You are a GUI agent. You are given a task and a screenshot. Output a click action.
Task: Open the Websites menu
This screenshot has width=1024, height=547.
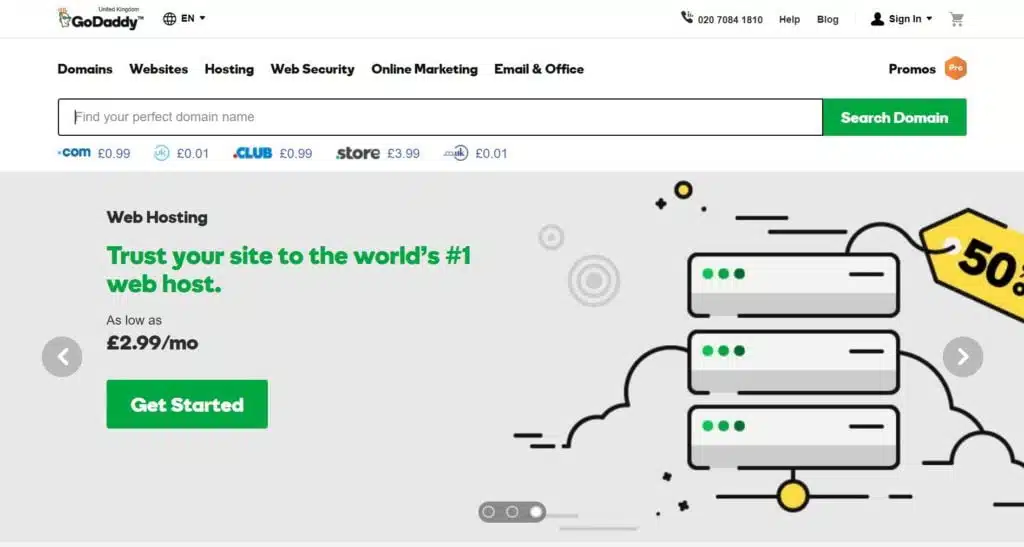coord(159,69)
